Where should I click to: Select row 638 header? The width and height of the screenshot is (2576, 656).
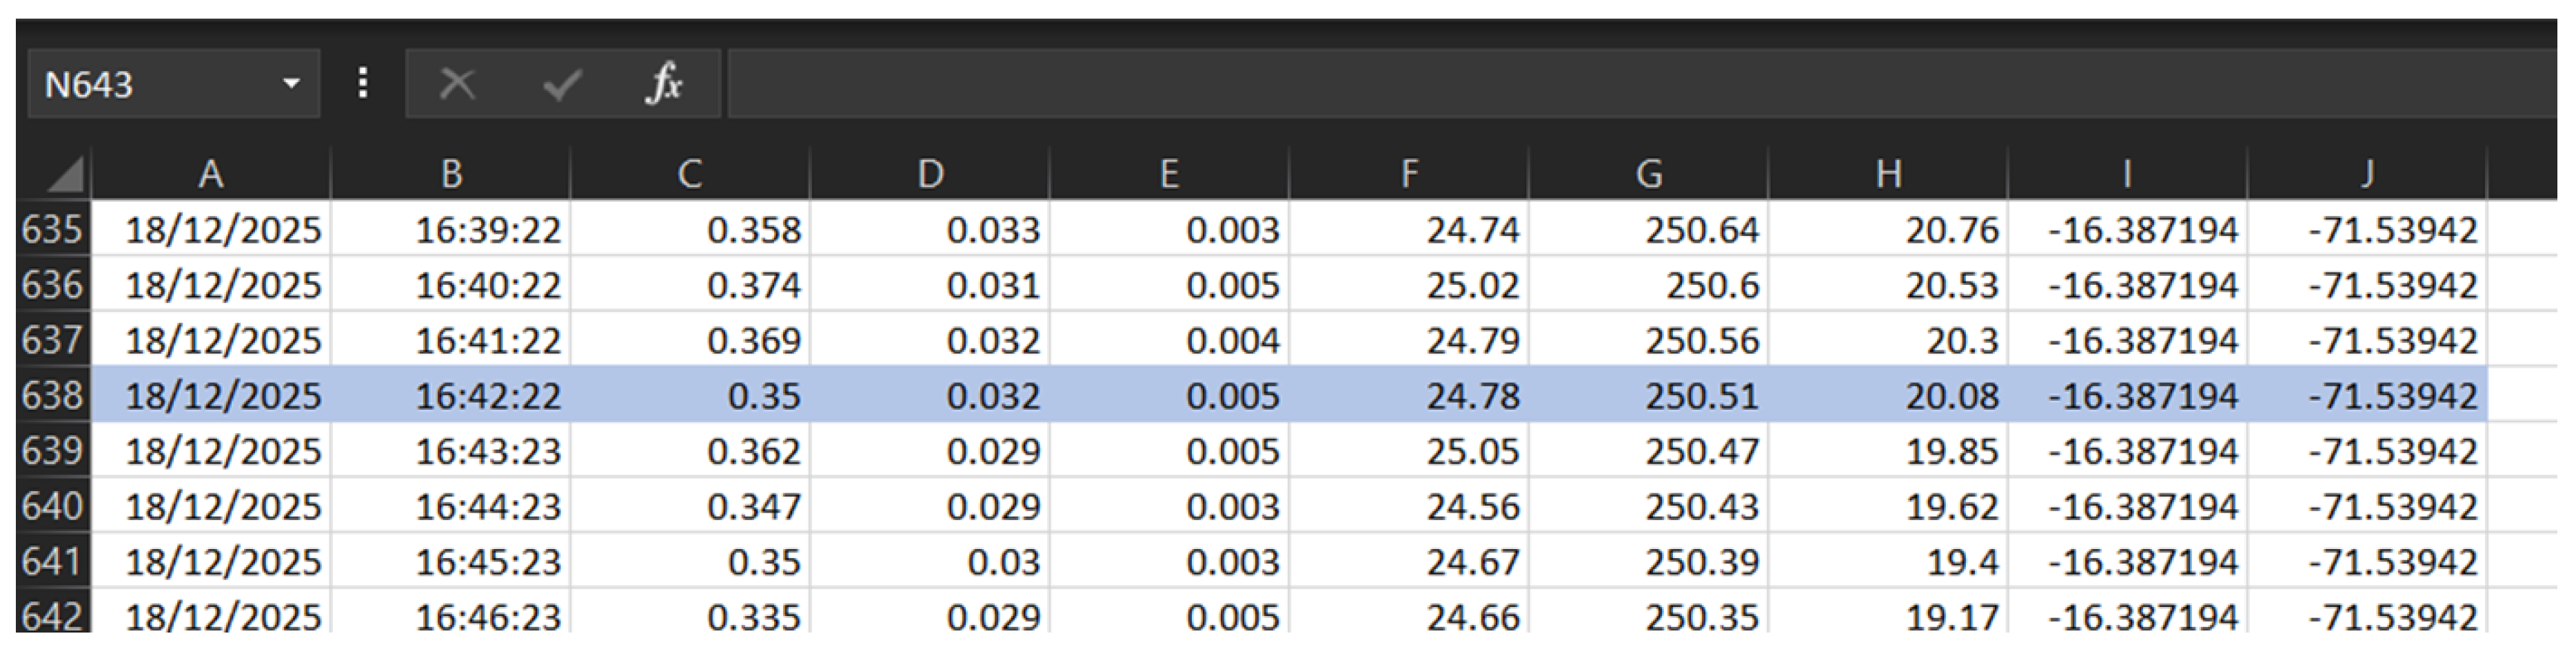[x=53, y=395]
